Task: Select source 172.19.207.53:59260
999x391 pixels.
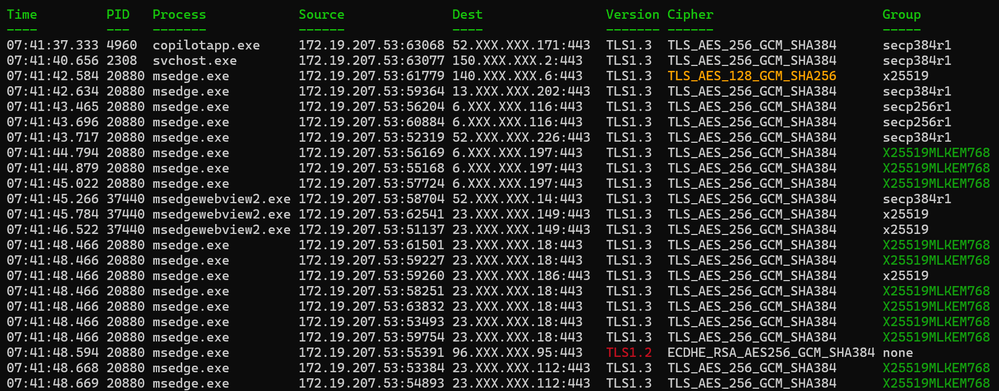Action: [x=371, y=275]
